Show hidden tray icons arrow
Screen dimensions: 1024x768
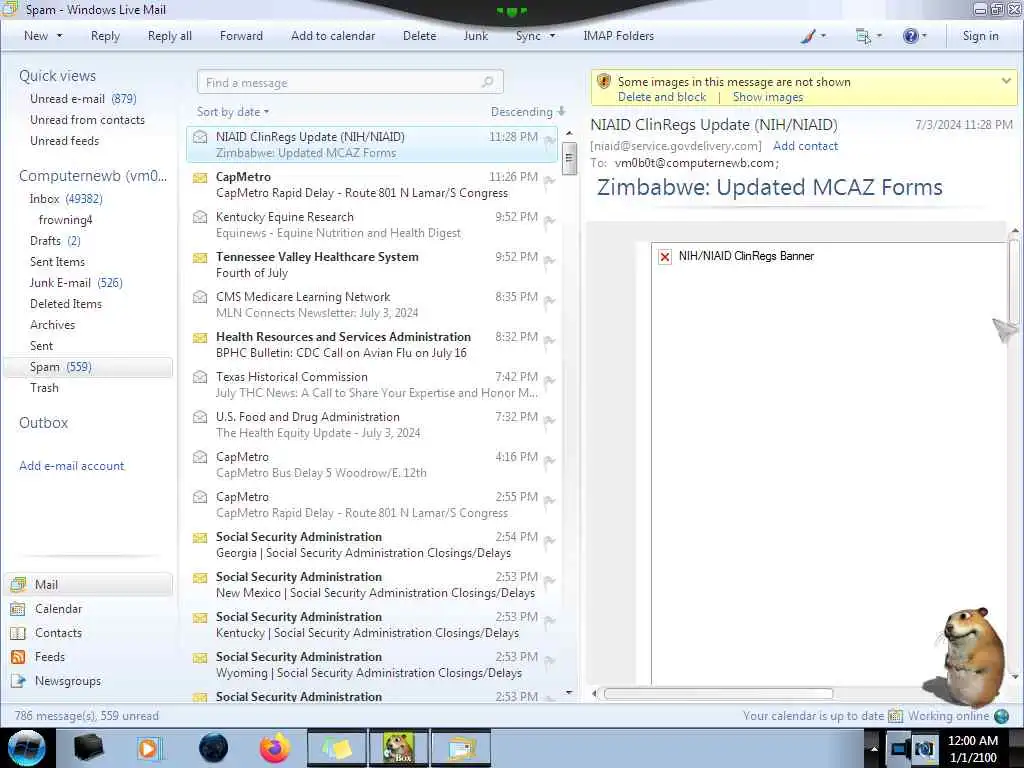(x=874, y=748)
